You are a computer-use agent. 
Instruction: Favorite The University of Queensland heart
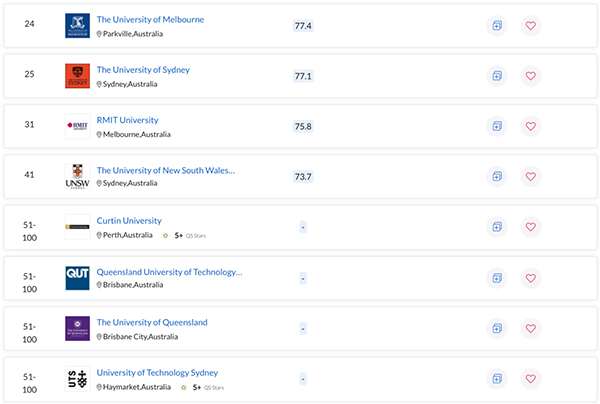tap(531, 328)
